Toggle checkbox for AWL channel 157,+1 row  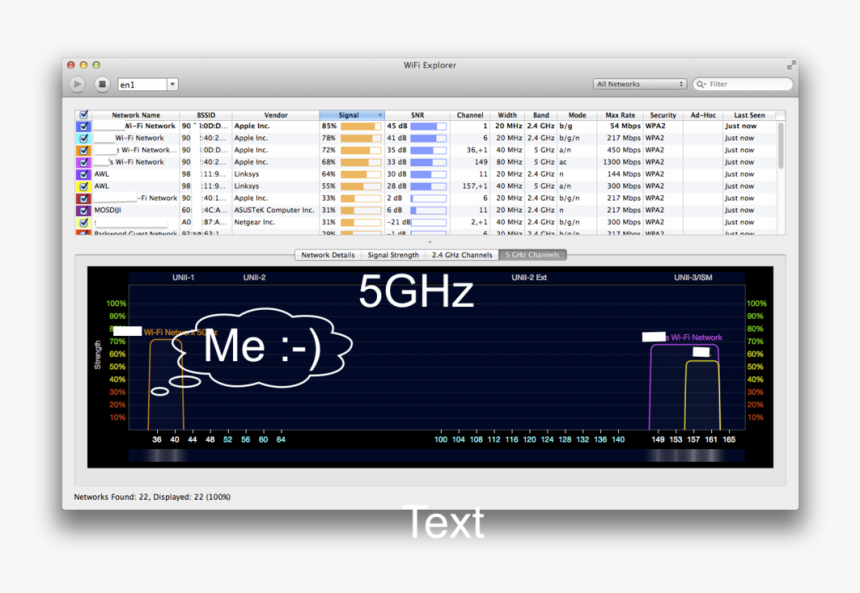(83, 187)
